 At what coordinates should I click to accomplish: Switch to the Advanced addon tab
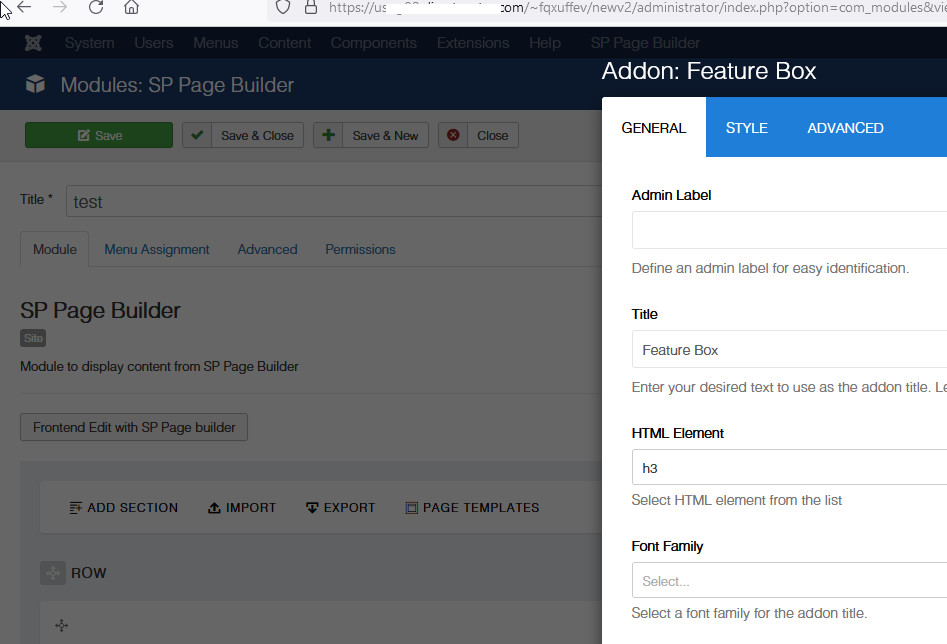tap(845, 128)
